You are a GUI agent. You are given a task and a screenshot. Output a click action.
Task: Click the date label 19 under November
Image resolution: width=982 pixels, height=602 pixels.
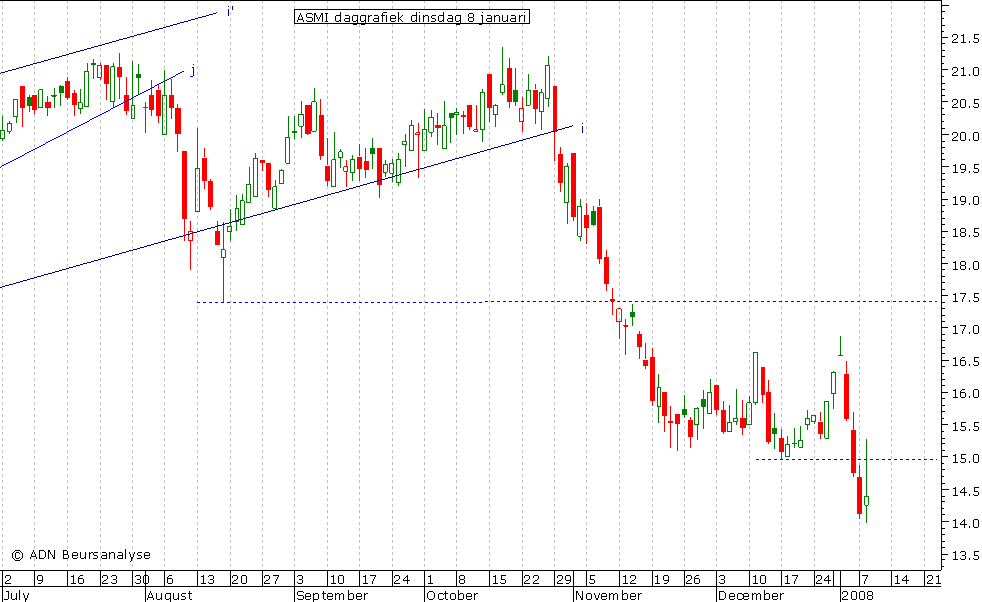tap(661, 579)
